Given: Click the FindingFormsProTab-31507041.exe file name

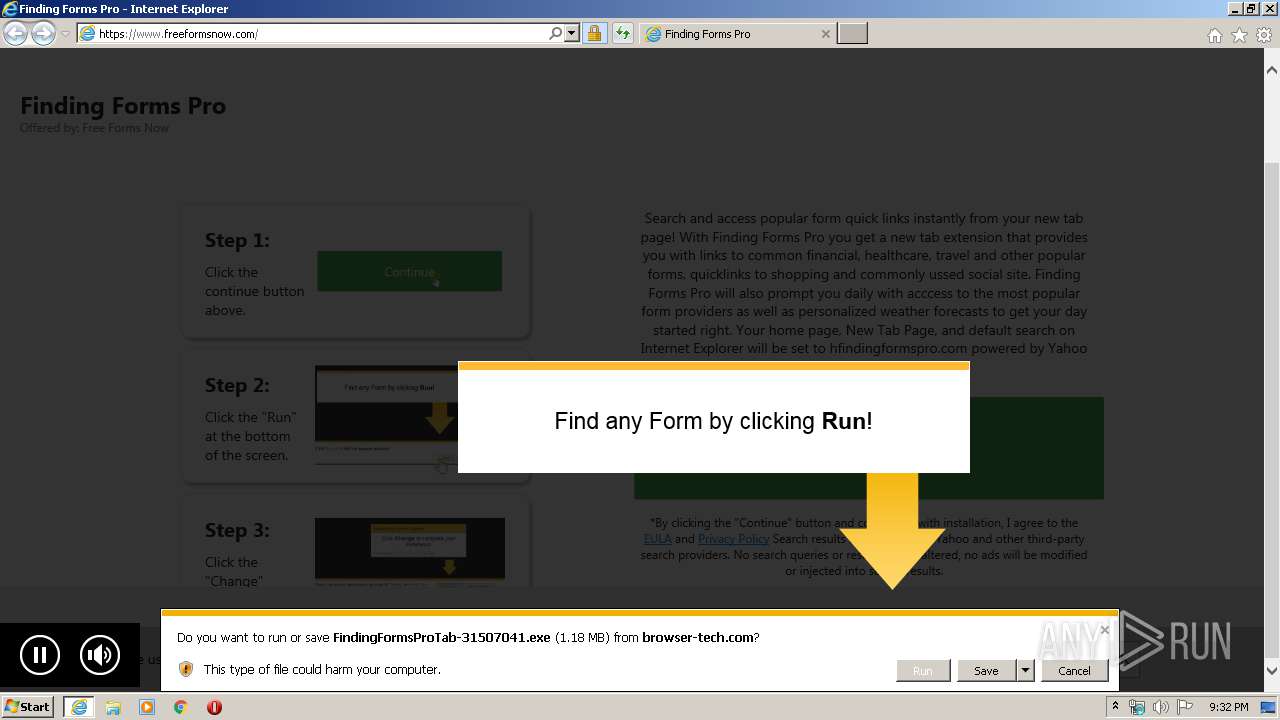Looking at the screenshot, I should click(x=441, y=637).
